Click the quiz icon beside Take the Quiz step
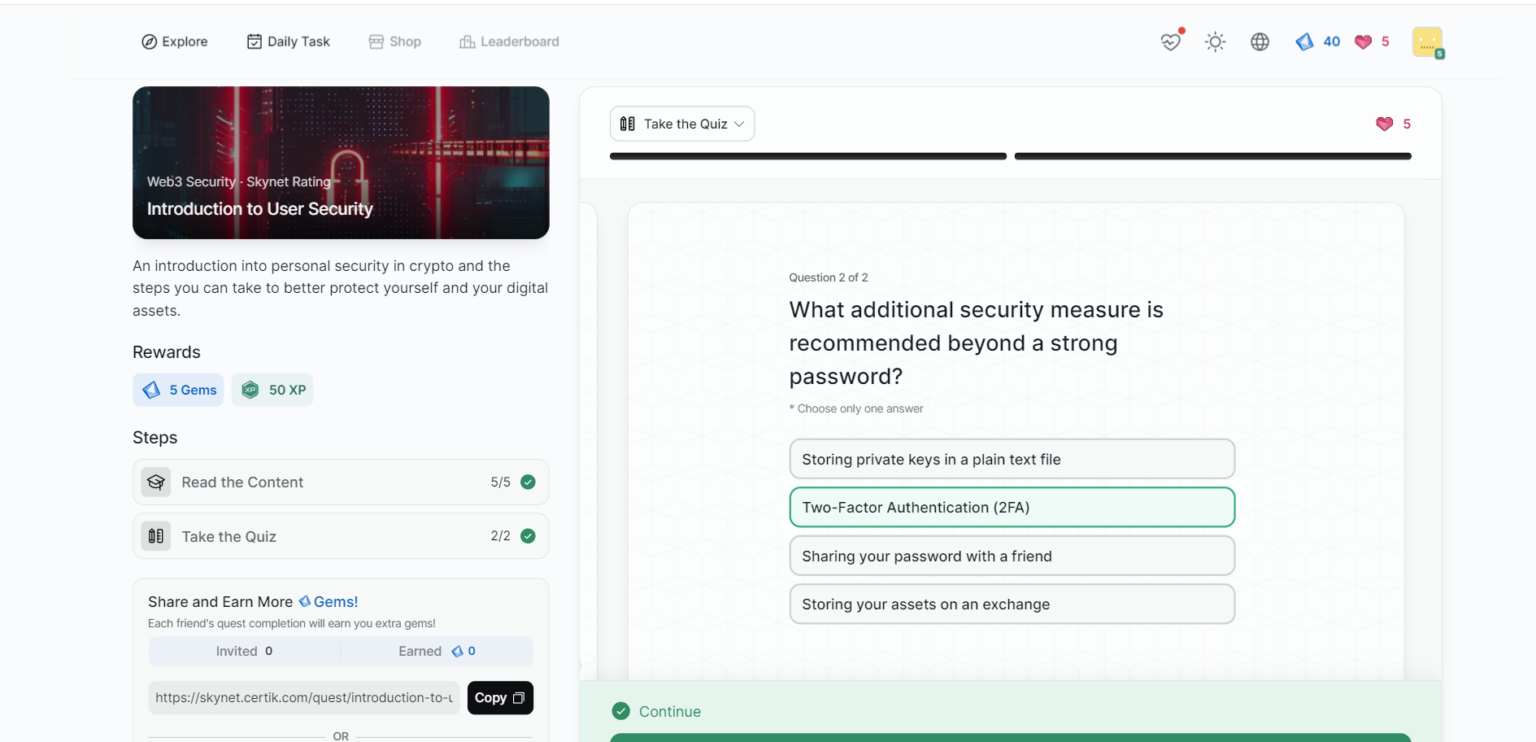This screenshot has height=742, width=1536. (156, 536)
